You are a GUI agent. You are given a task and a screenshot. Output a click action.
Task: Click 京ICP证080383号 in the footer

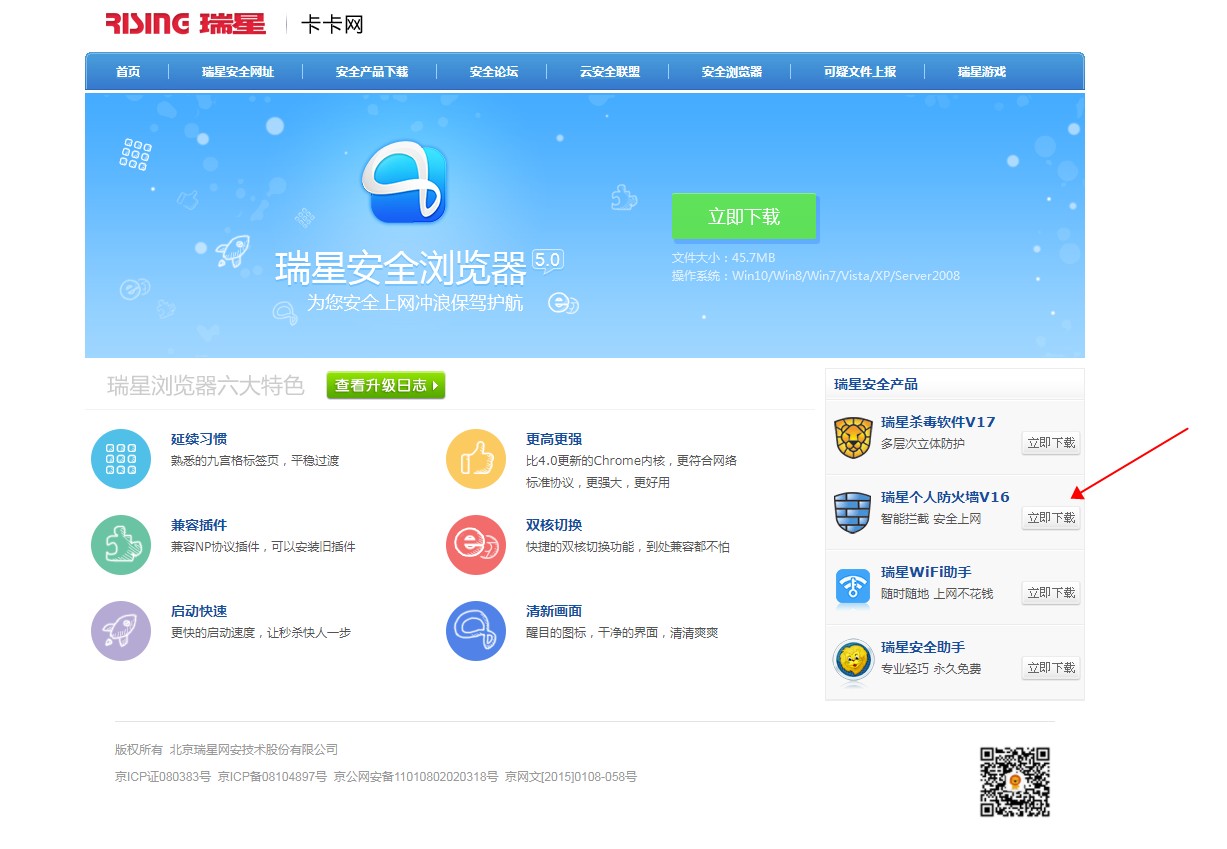(x=163, y=776)
